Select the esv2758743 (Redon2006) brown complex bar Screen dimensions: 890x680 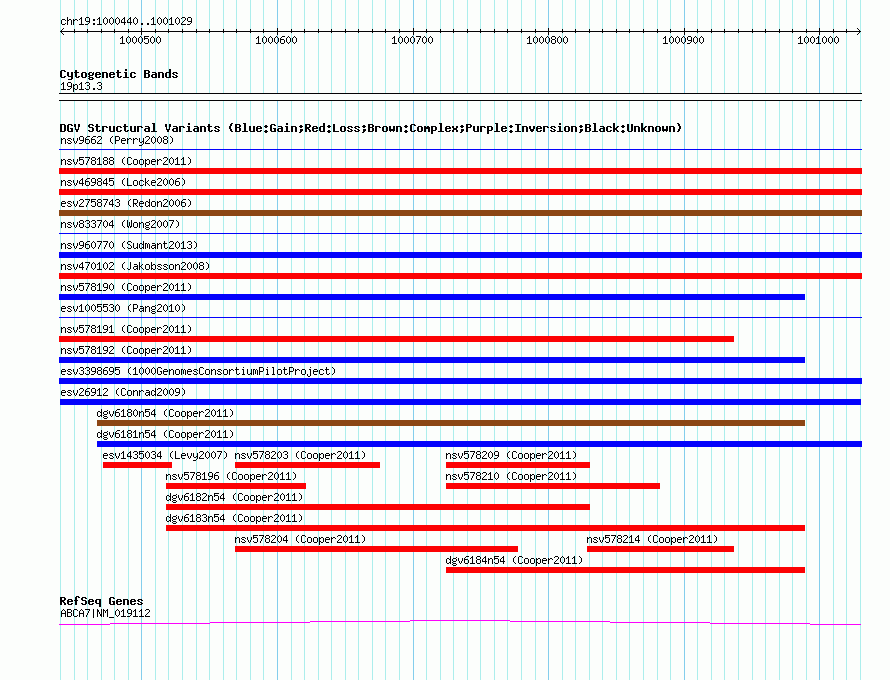(x=460, y=213)
